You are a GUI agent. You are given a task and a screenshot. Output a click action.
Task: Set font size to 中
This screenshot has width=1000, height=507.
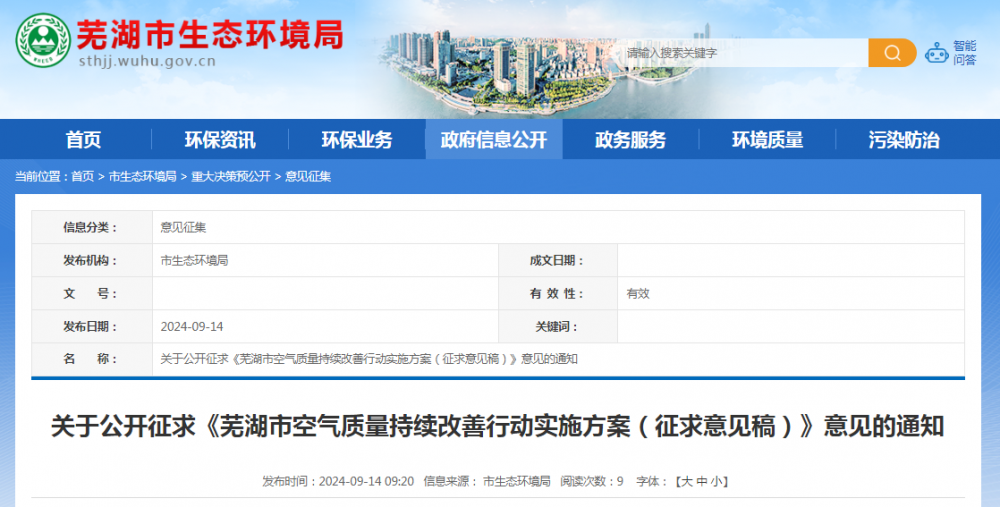pos(701,481)
